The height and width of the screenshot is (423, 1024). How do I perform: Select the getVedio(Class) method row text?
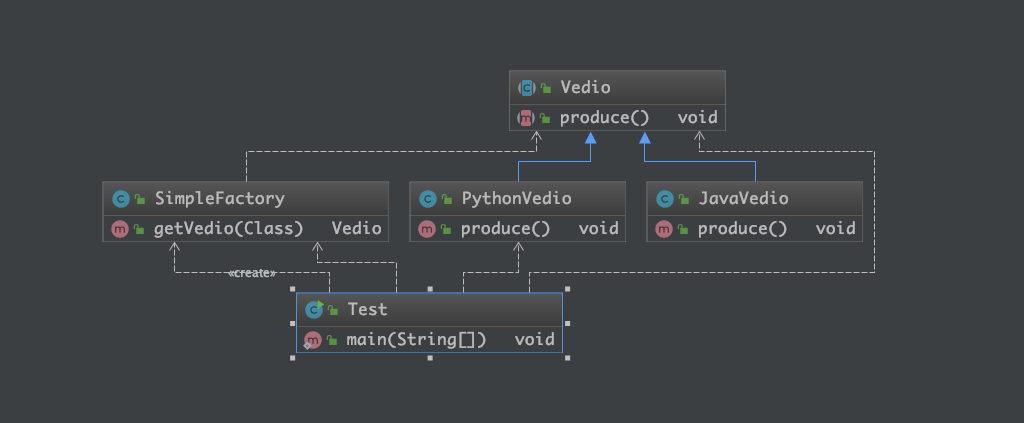(x=228, y=229)
